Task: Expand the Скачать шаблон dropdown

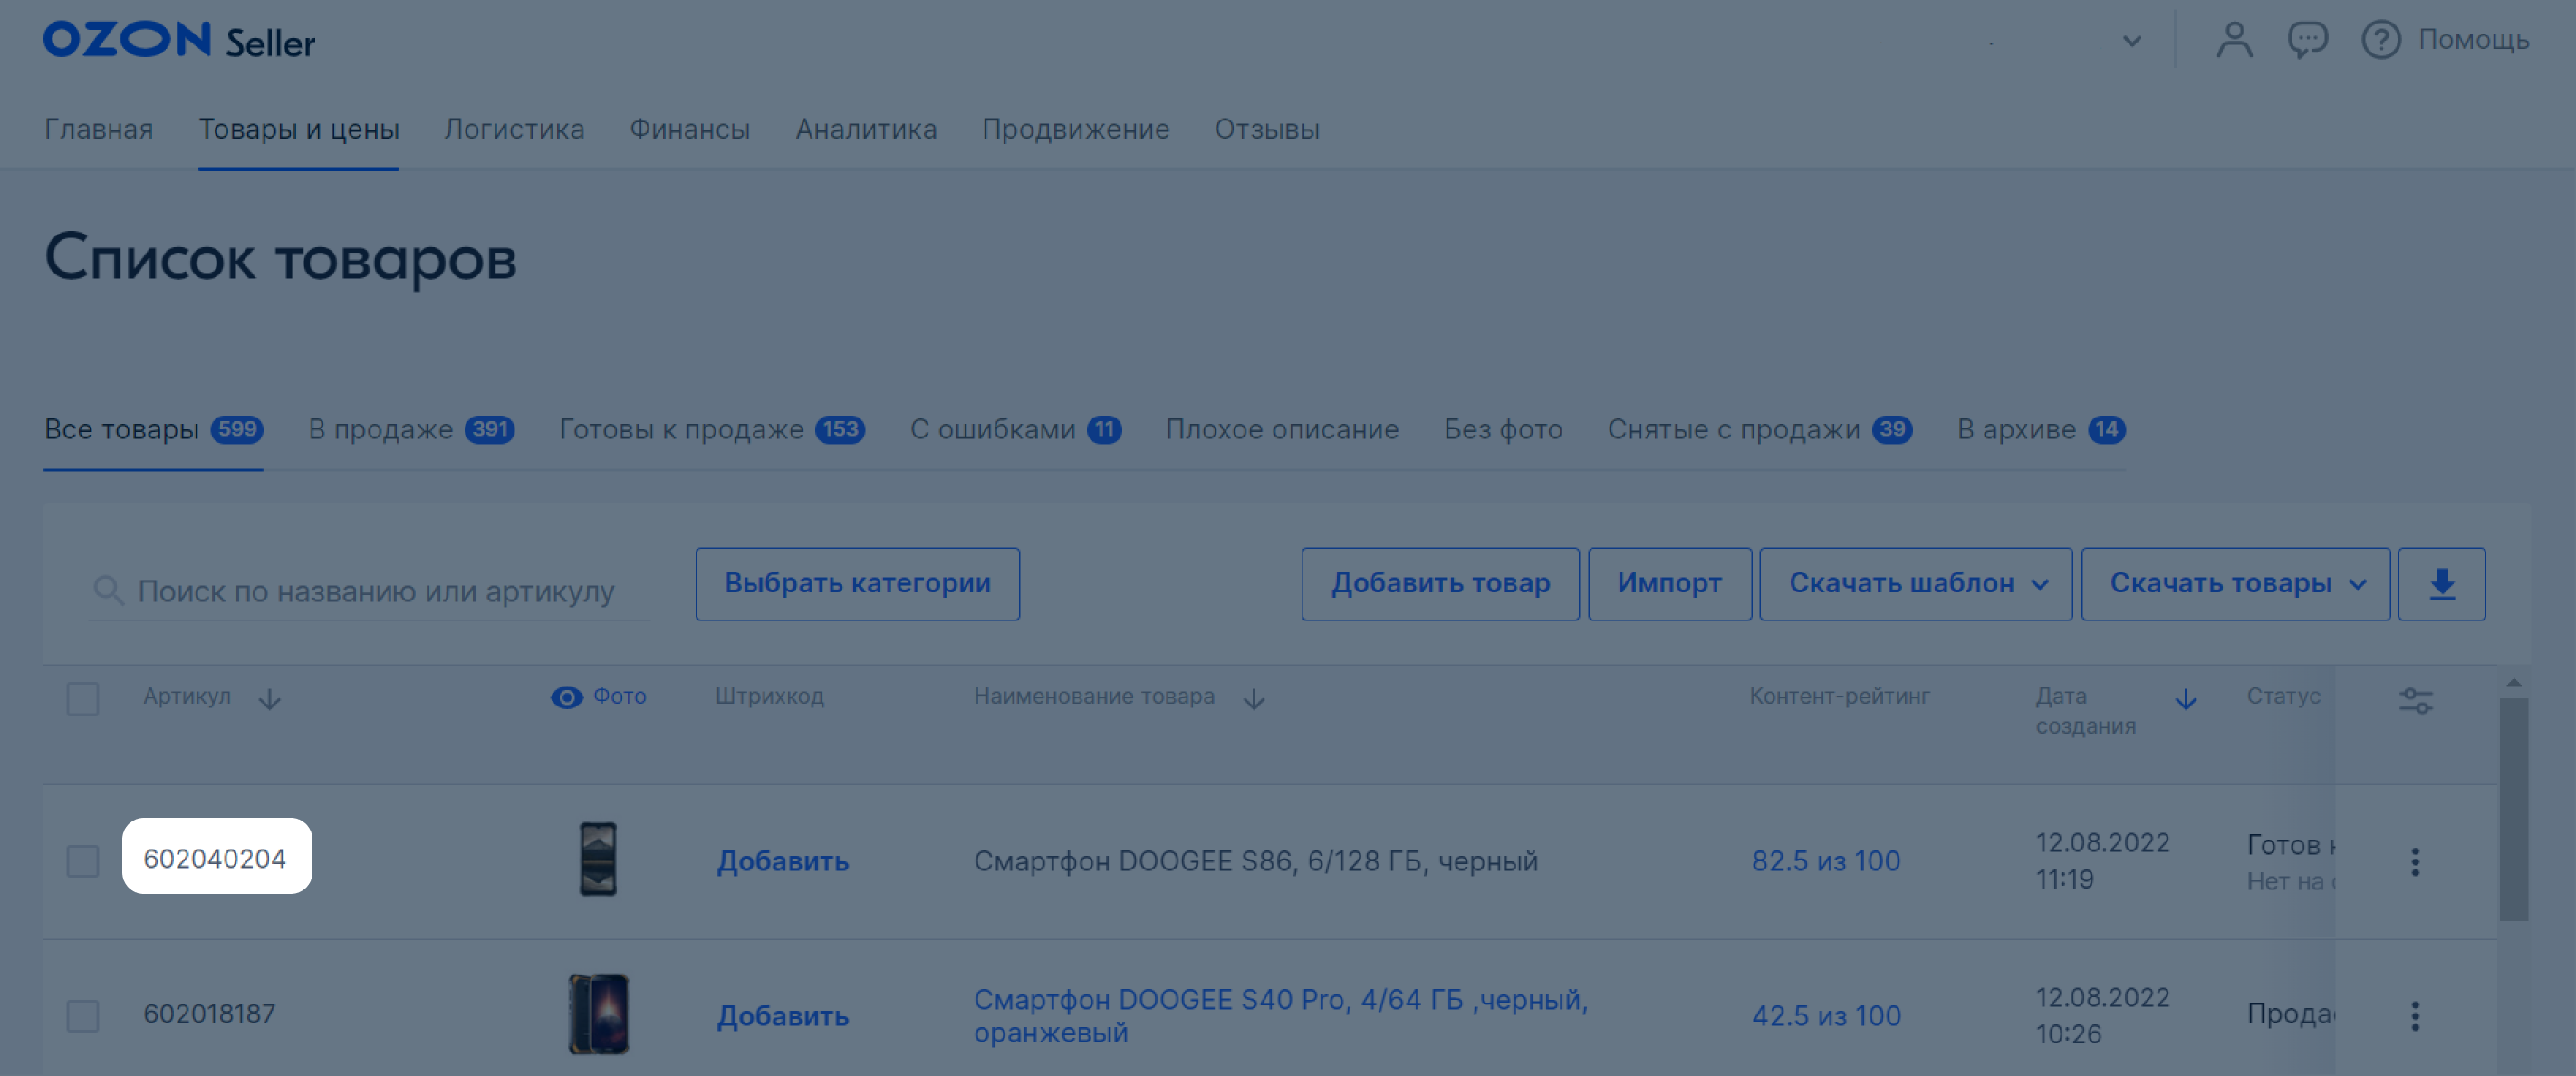Action: [x=1915, y=584]
